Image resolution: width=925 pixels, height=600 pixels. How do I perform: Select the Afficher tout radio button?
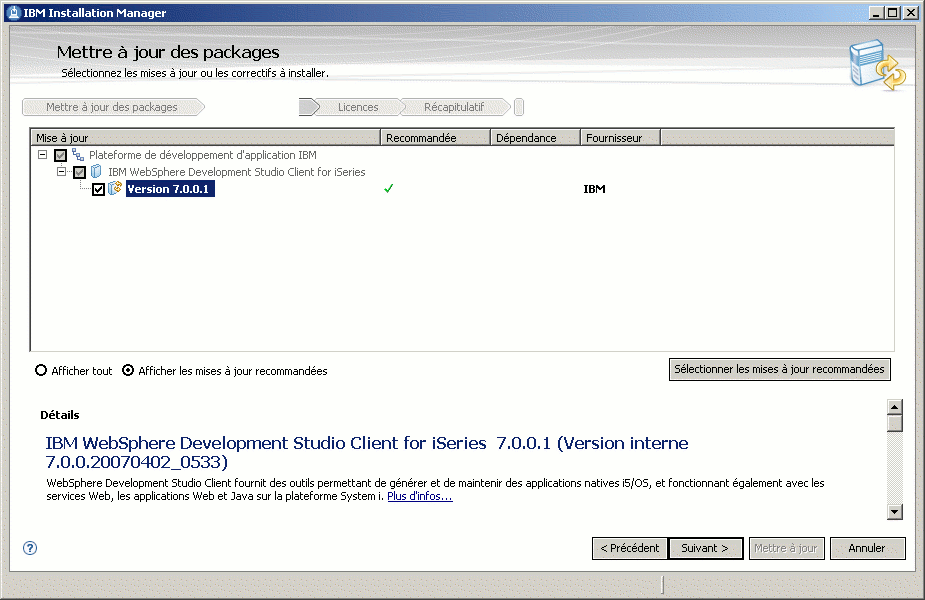41,371
